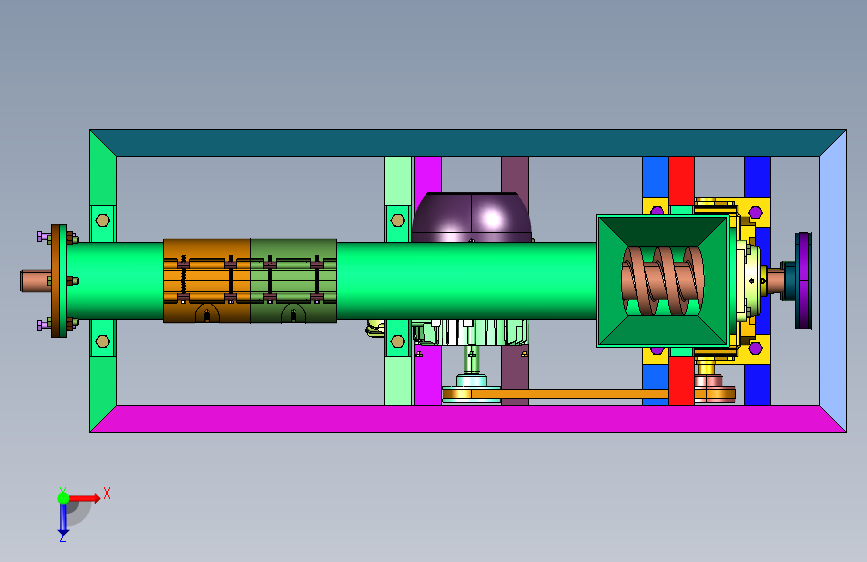
Task: Click the red X axis arrow of triad
Action: (x=86, y=498)
